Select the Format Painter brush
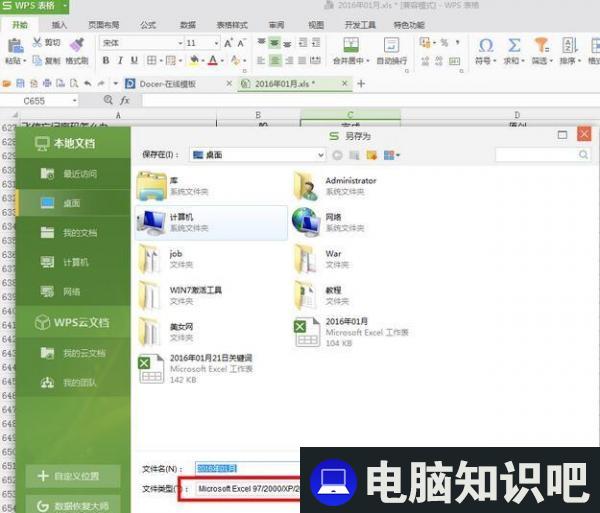Viewport: 600px width, 513px height. pyautogui.click(x=77, y=45)
